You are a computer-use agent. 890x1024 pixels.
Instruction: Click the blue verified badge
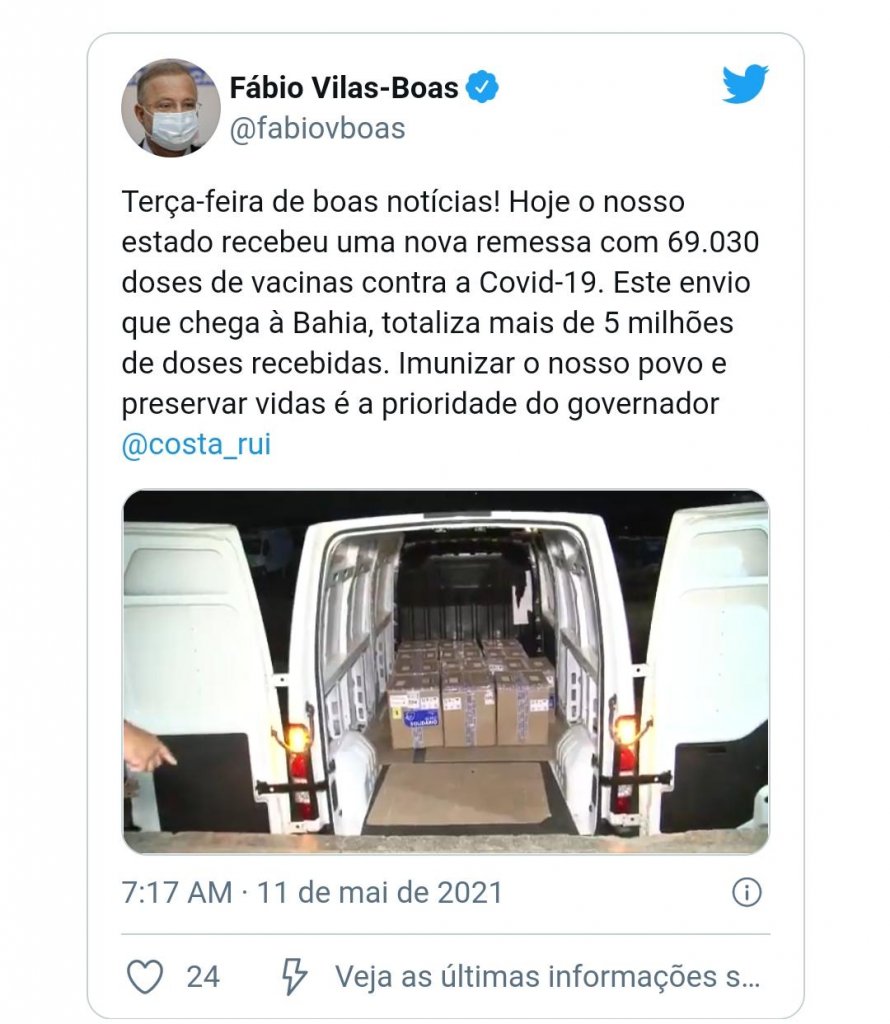click(482, 88)
